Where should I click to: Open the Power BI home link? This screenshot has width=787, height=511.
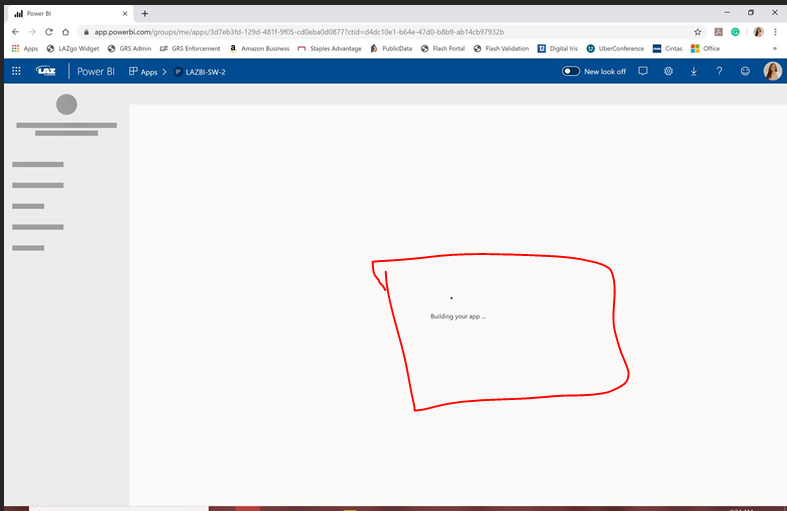click(x=96, y=72)
